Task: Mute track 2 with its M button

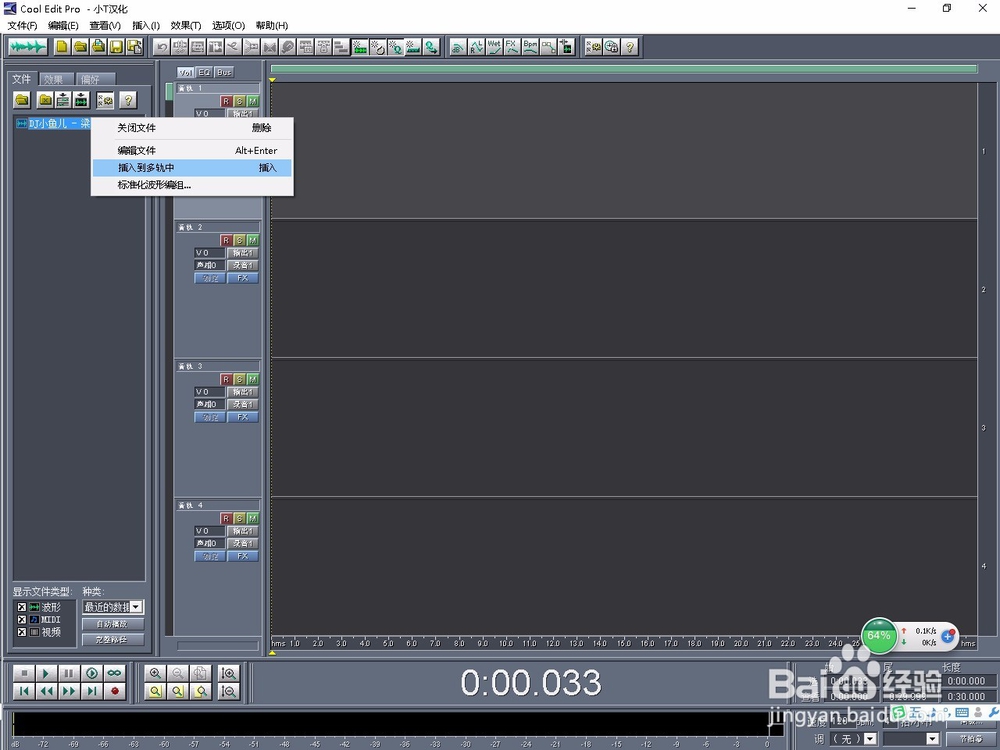Action: coord(253,240)
